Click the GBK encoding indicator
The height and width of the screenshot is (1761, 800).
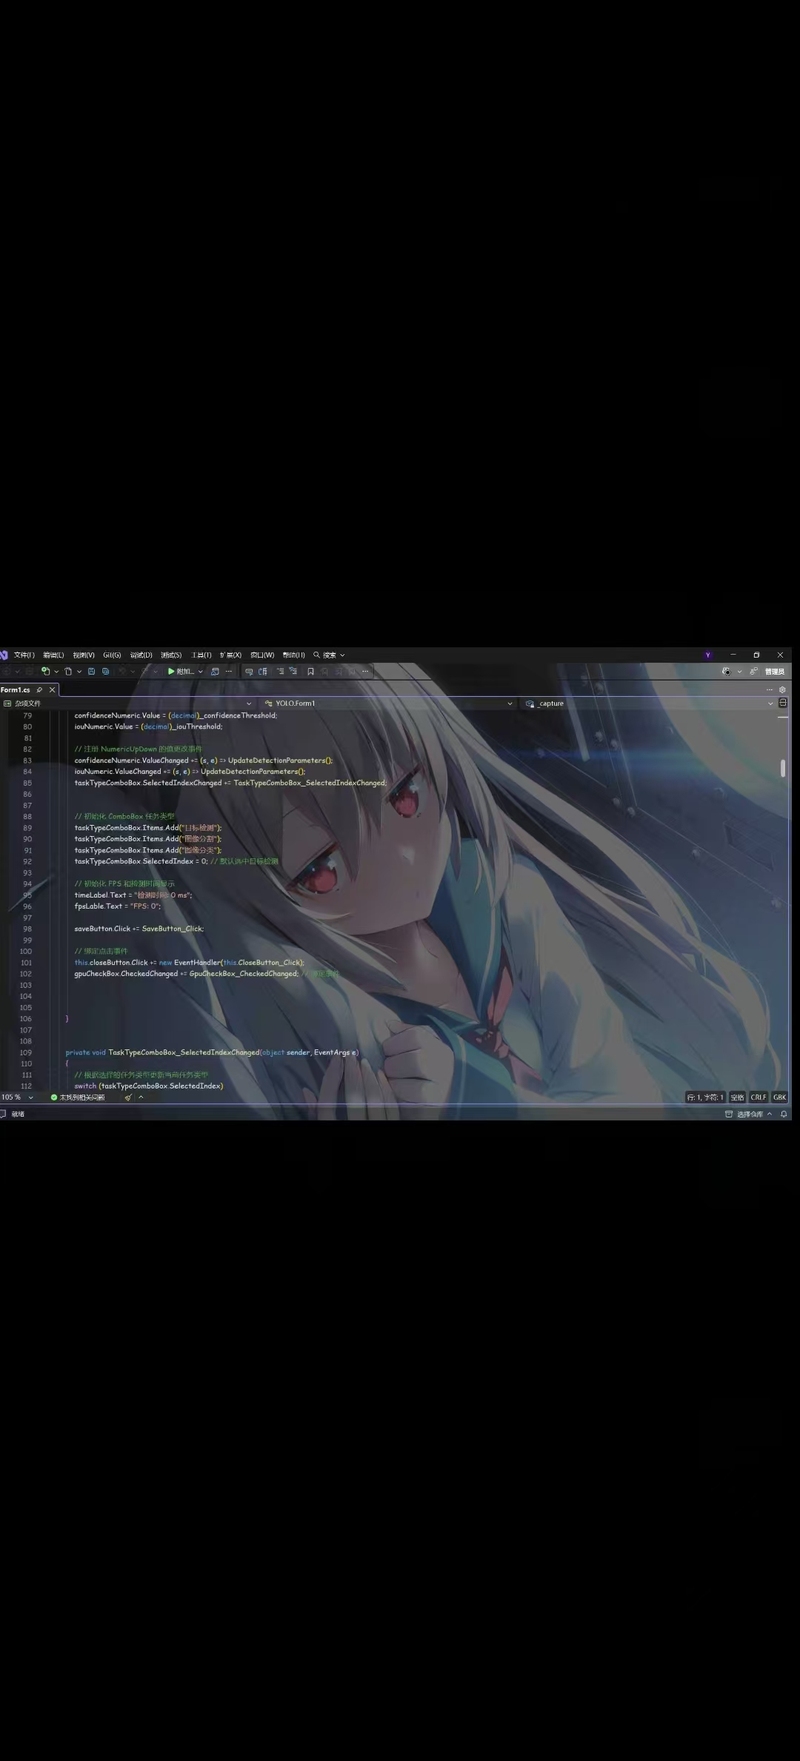click(x=779, y=1097)
